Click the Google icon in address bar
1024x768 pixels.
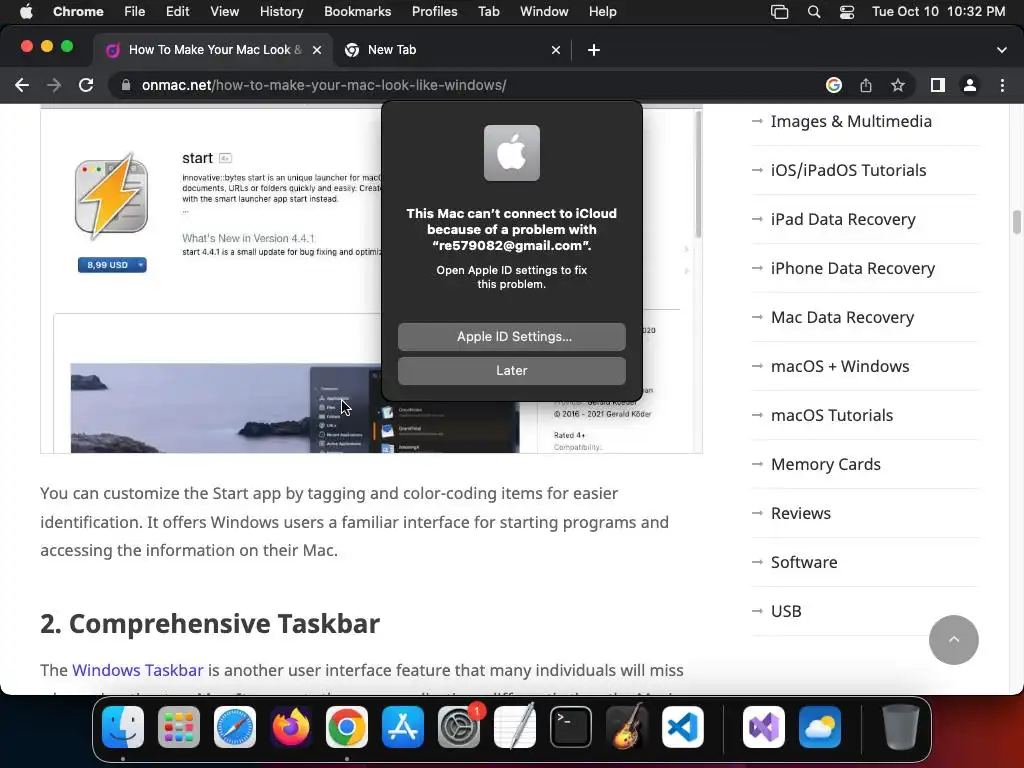tap(834, 85)
